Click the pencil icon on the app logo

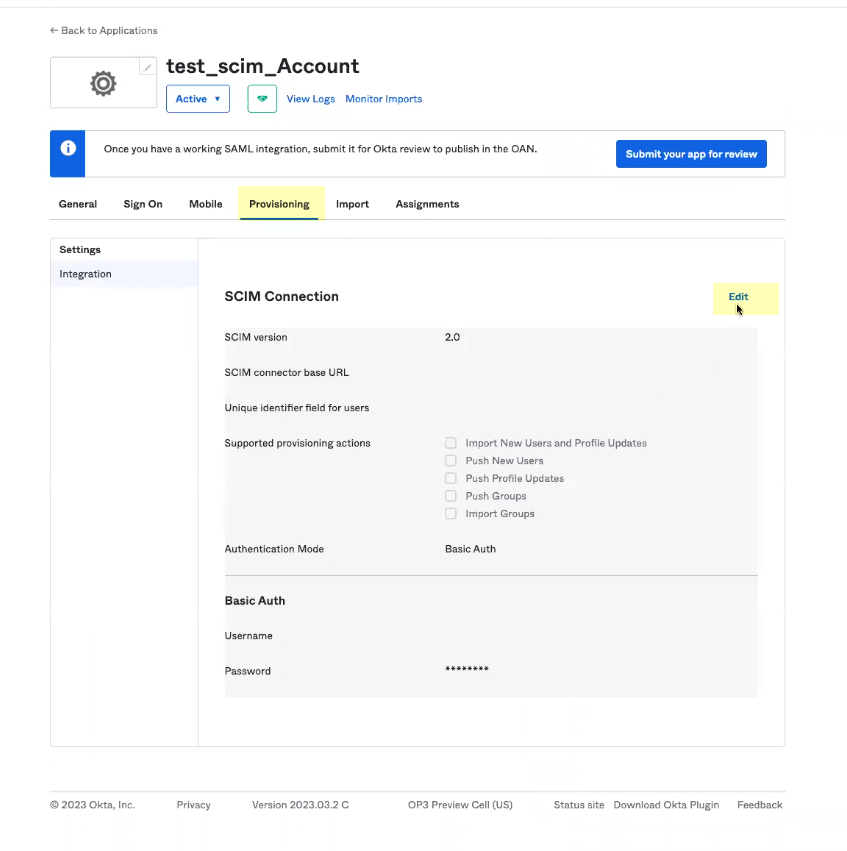coord(148,67)
